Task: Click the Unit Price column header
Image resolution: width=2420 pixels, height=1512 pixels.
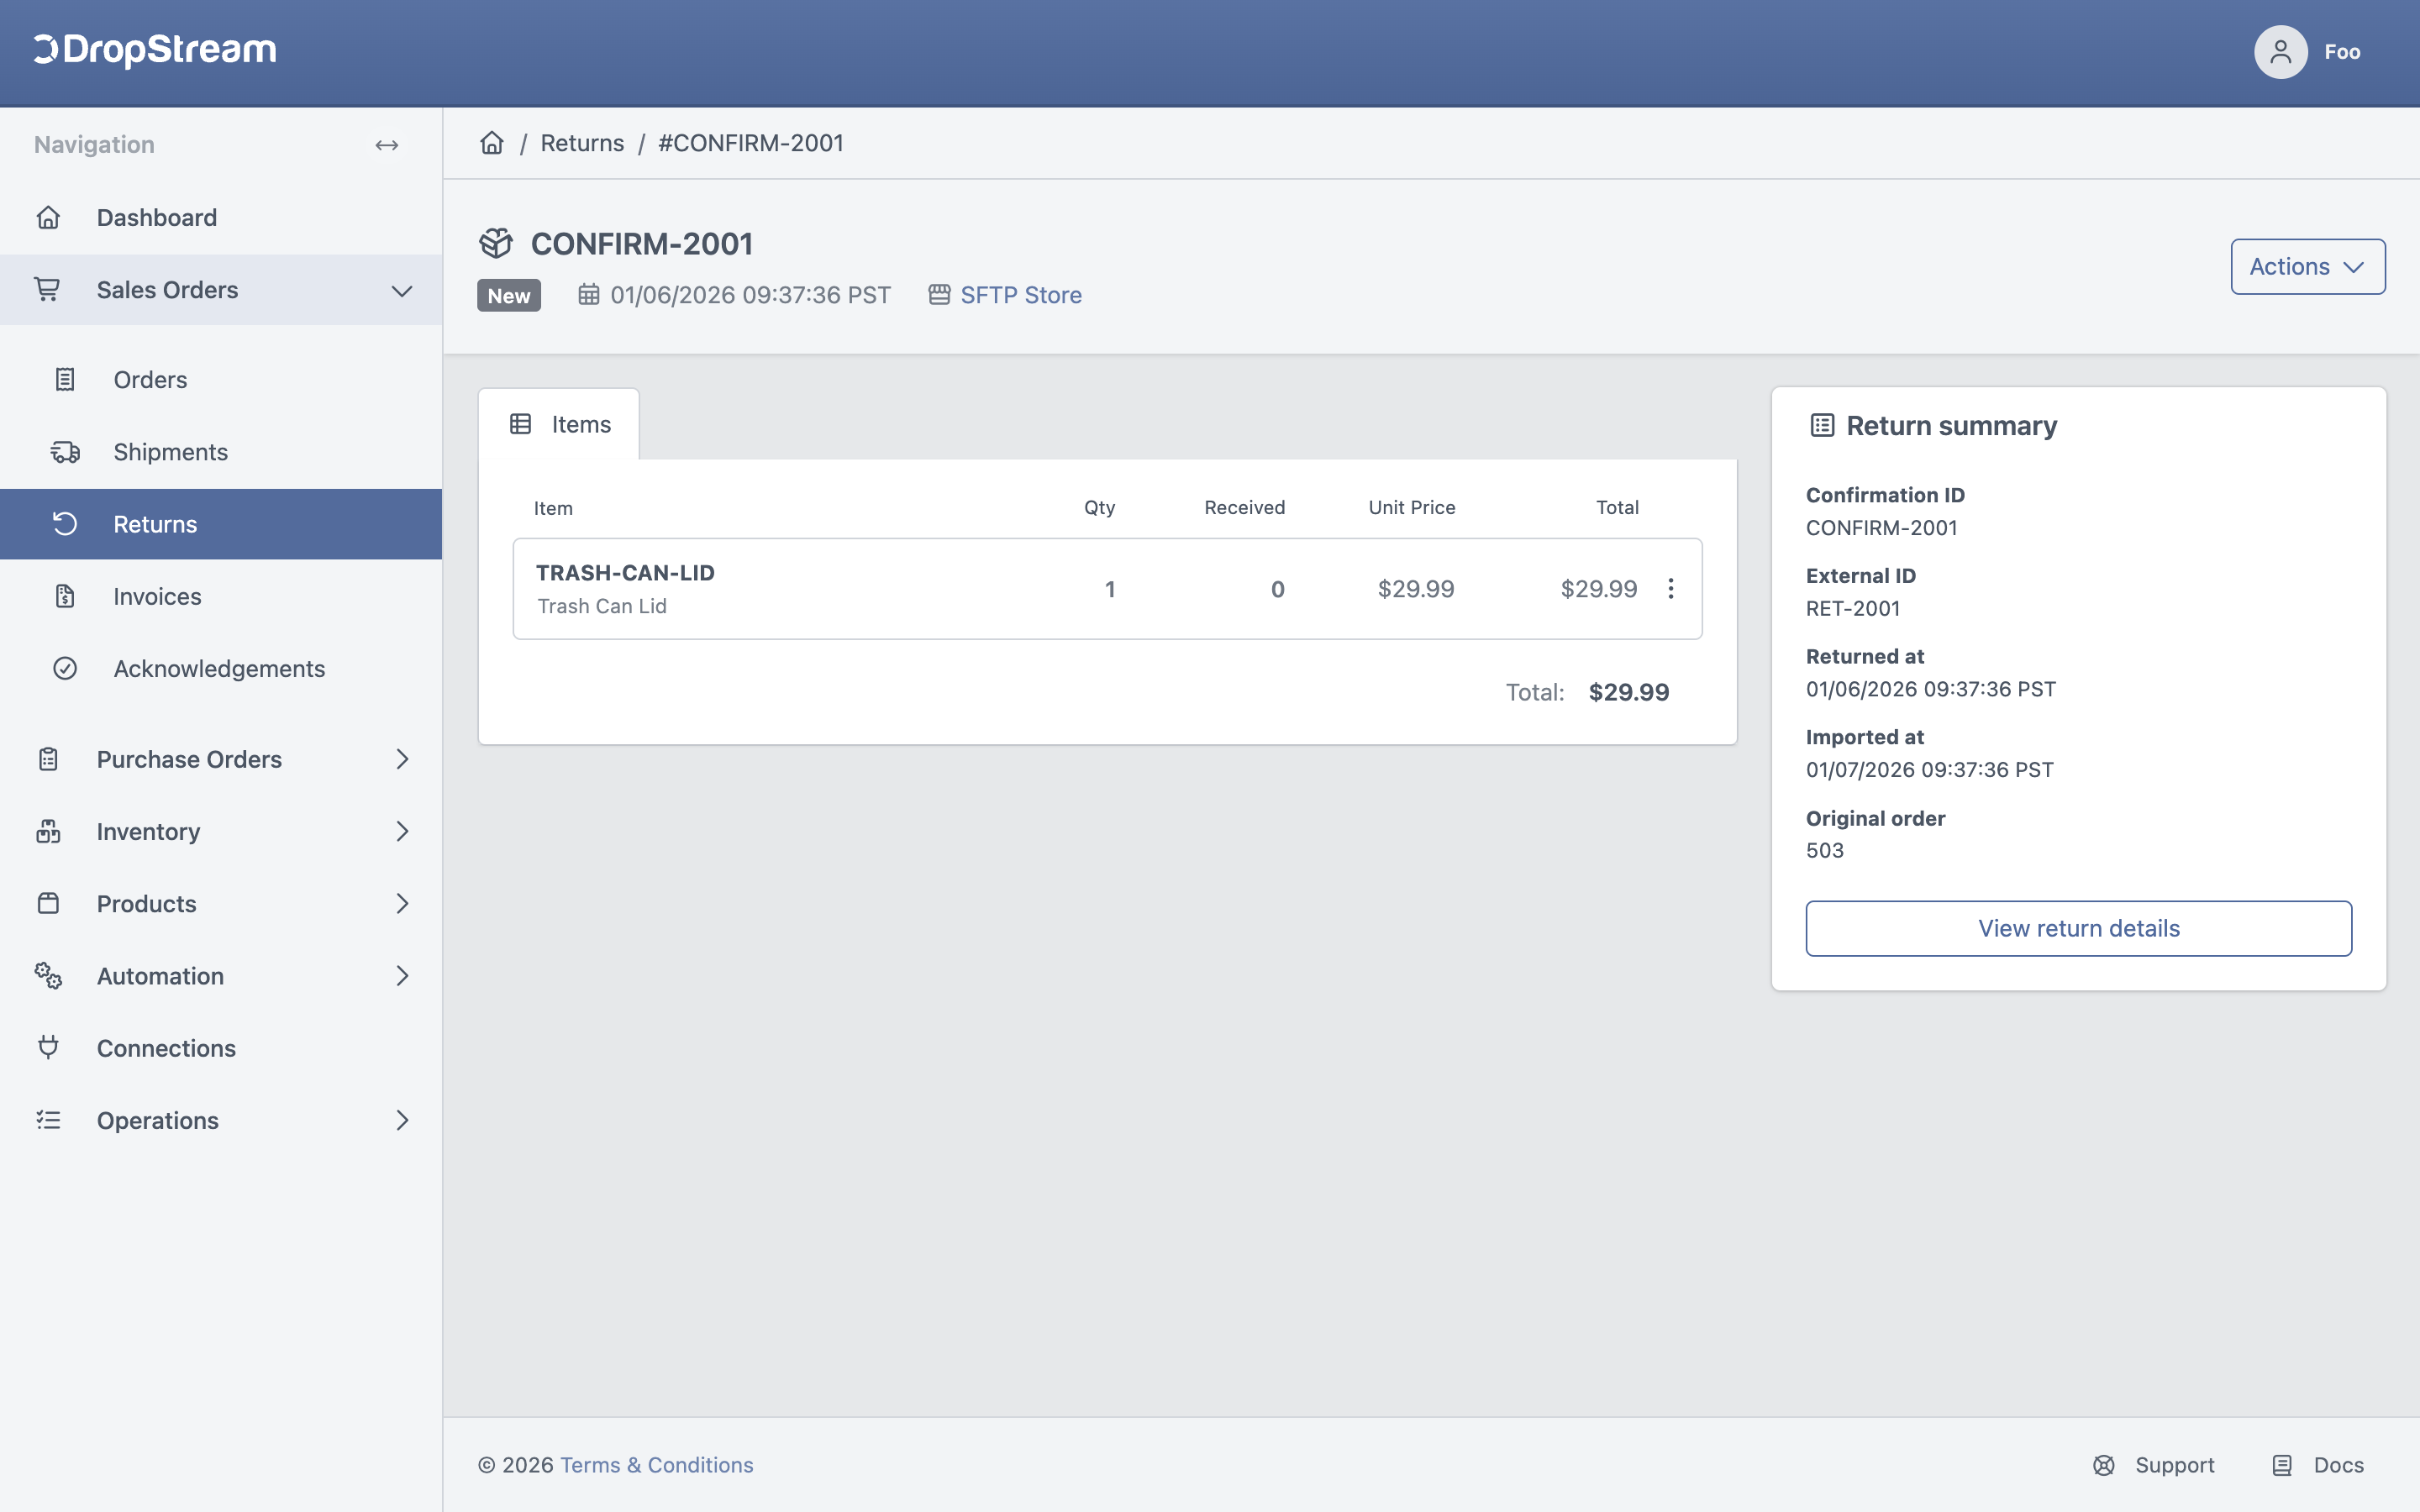Action: 1411,507
